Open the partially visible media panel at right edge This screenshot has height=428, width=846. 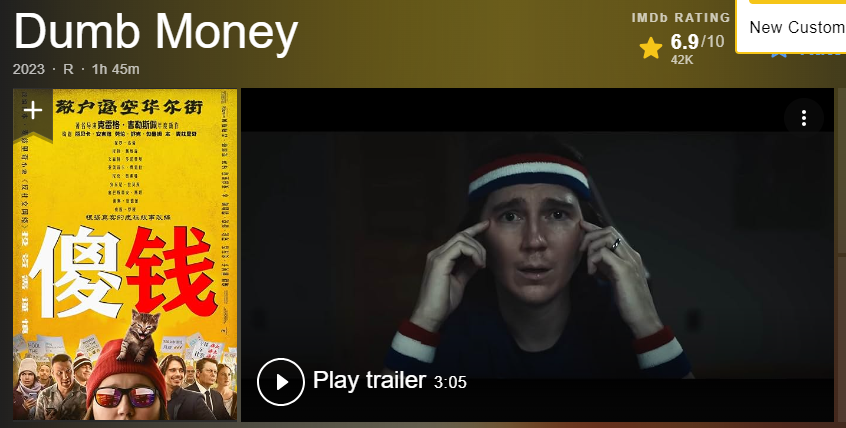841,255
